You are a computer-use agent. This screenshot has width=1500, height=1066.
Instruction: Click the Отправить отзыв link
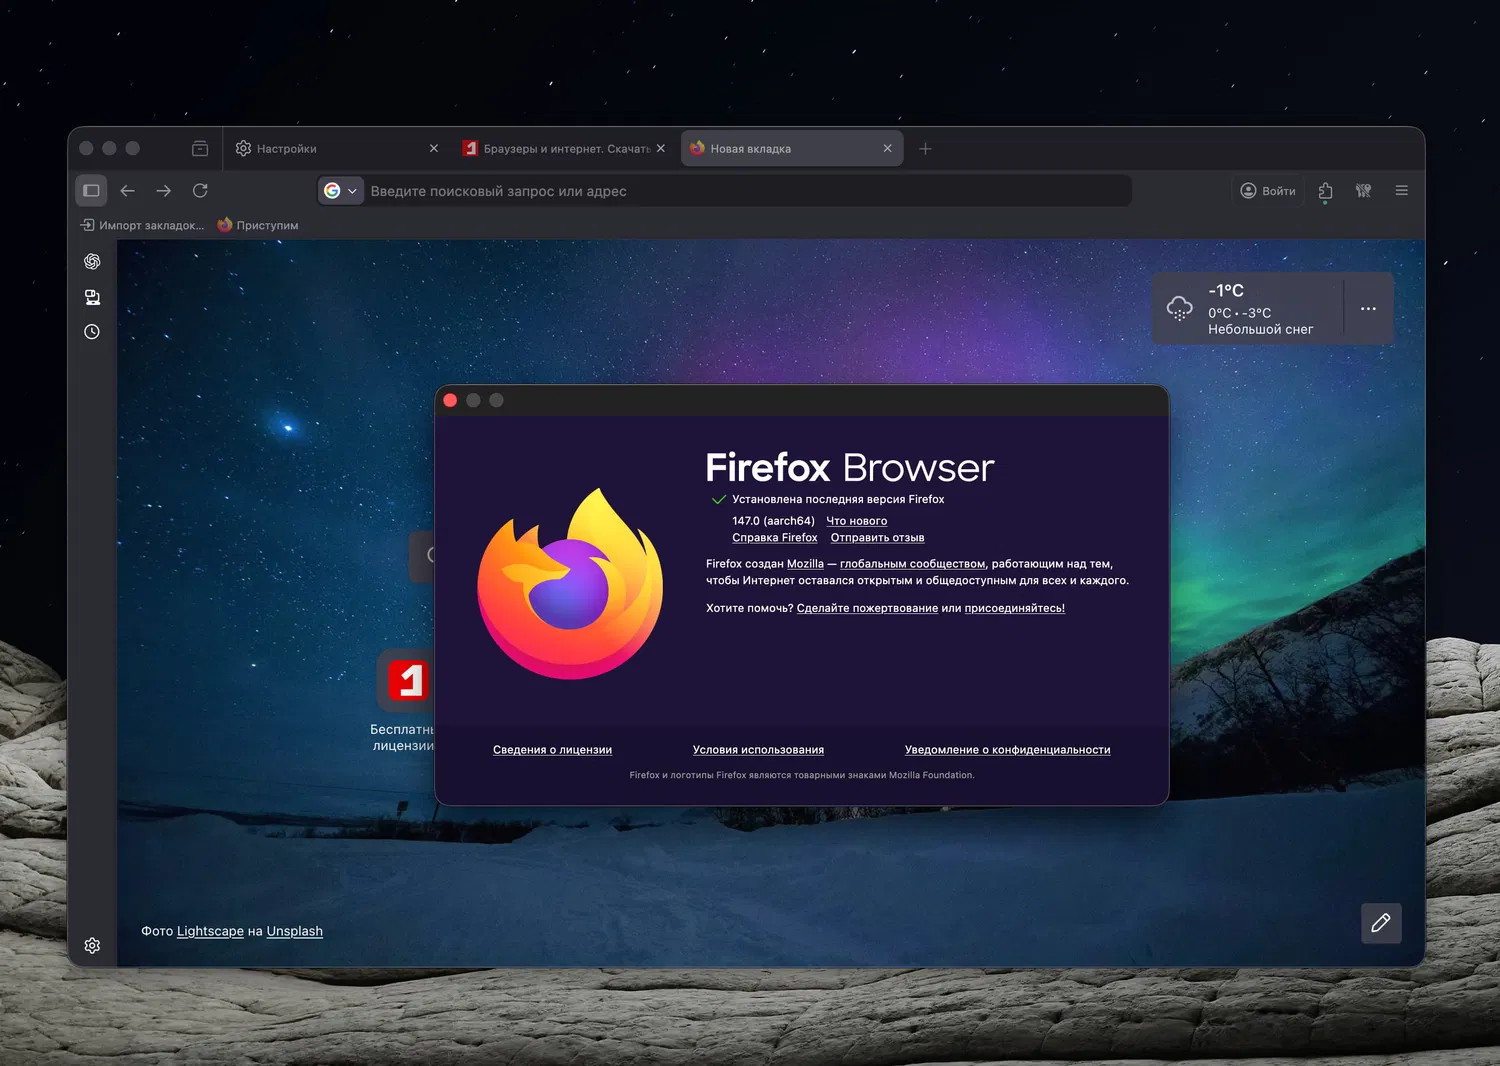tap(877, 538)
